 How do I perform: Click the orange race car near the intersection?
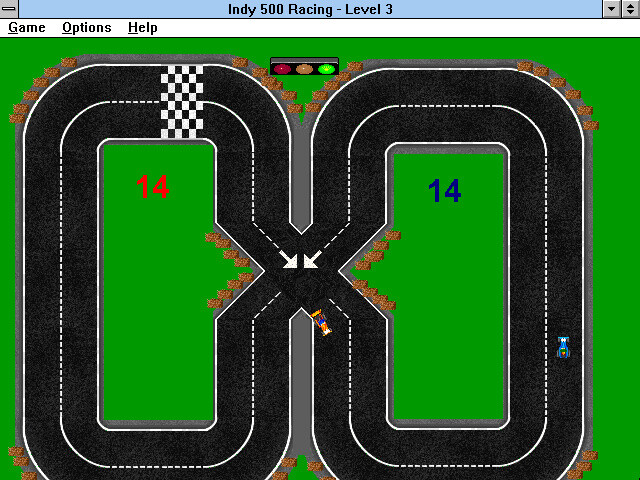point(321,322)
